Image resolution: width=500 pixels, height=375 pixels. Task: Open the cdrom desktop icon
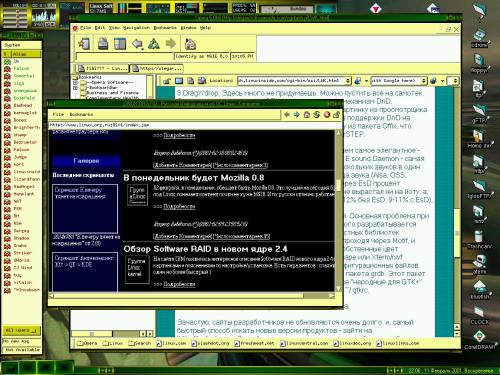tap(479, 37)
